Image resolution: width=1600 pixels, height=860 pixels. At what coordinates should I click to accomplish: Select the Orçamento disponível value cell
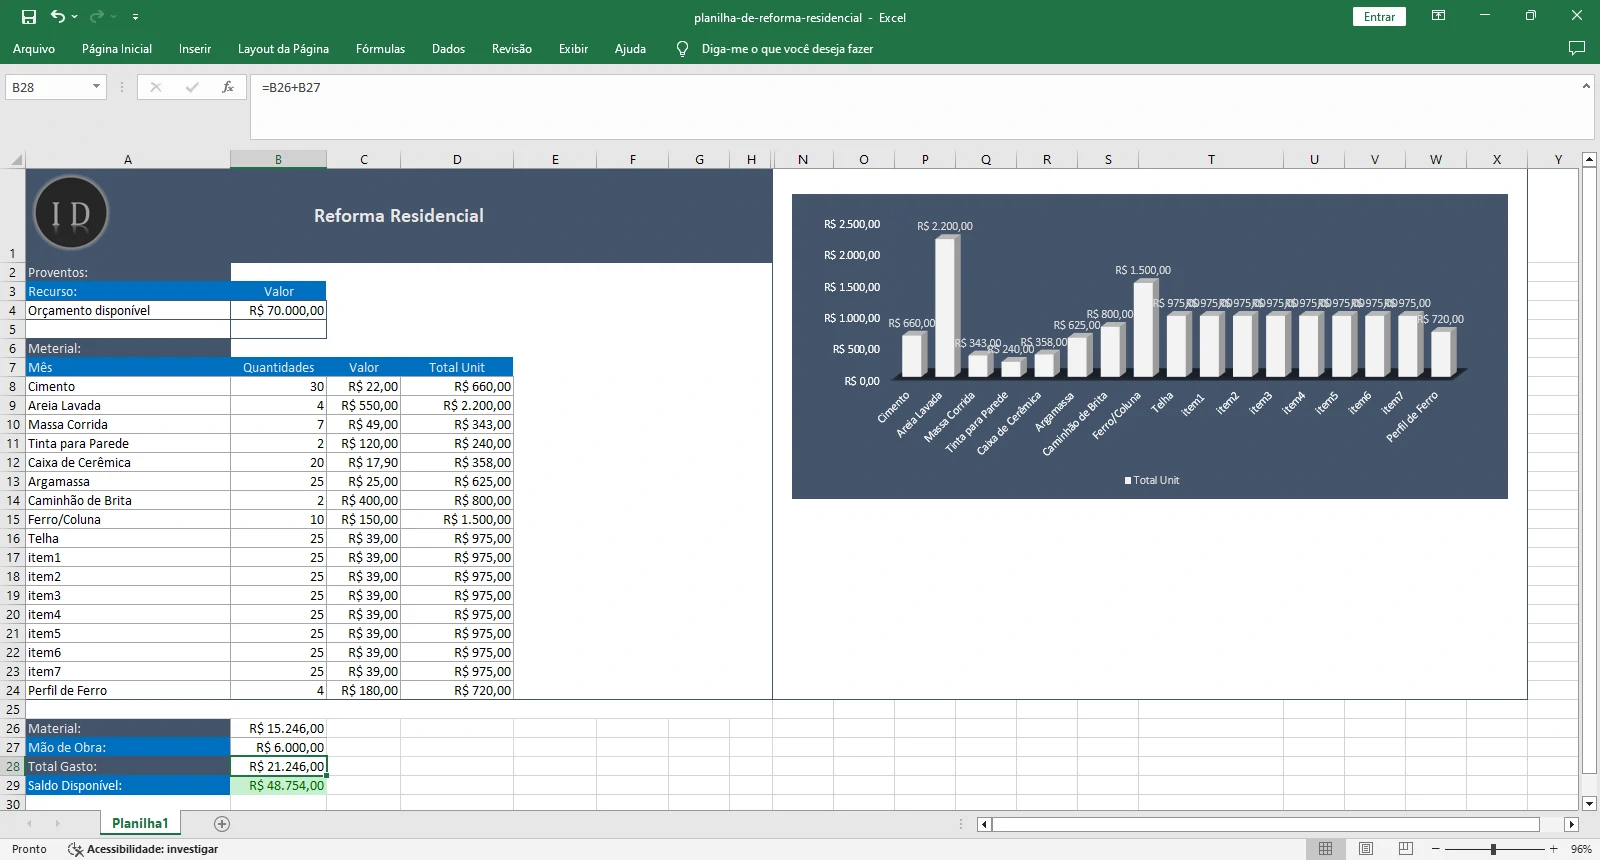click(278, 311)
